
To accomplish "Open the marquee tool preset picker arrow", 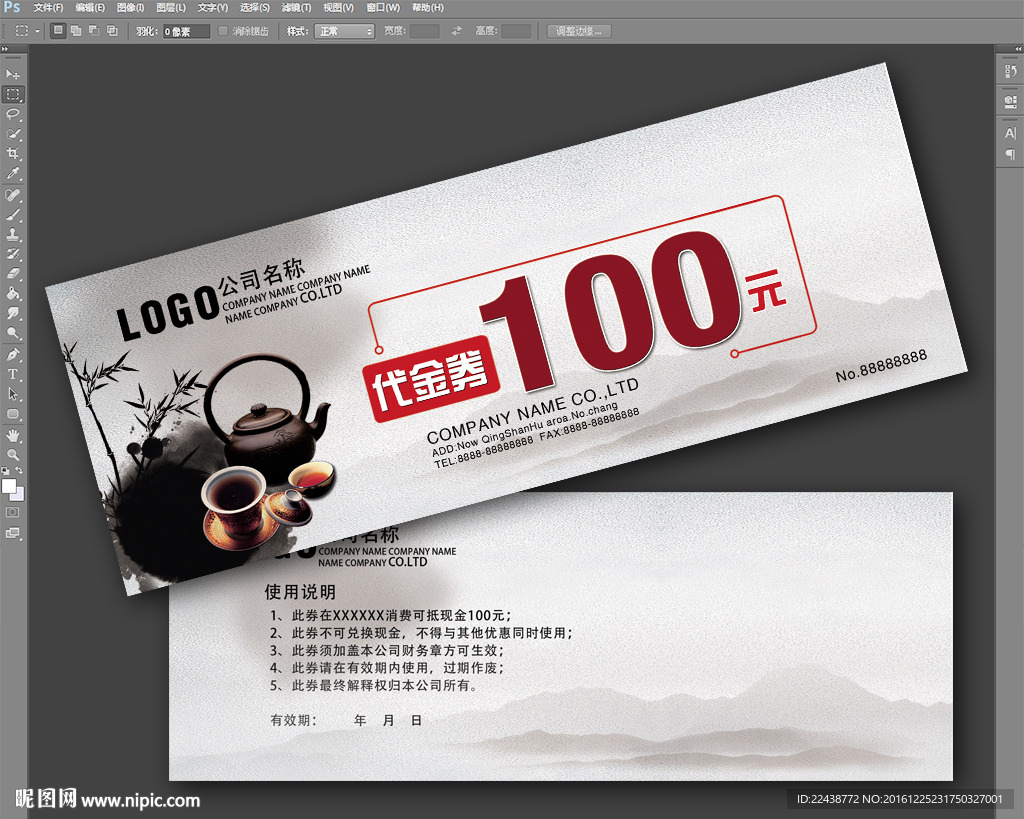I will click(x=37, y=31).
